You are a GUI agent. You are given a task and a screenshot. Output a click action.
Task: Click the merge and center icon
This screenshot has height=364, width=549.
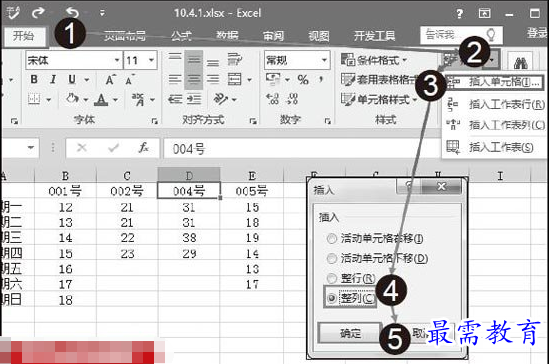234,79
